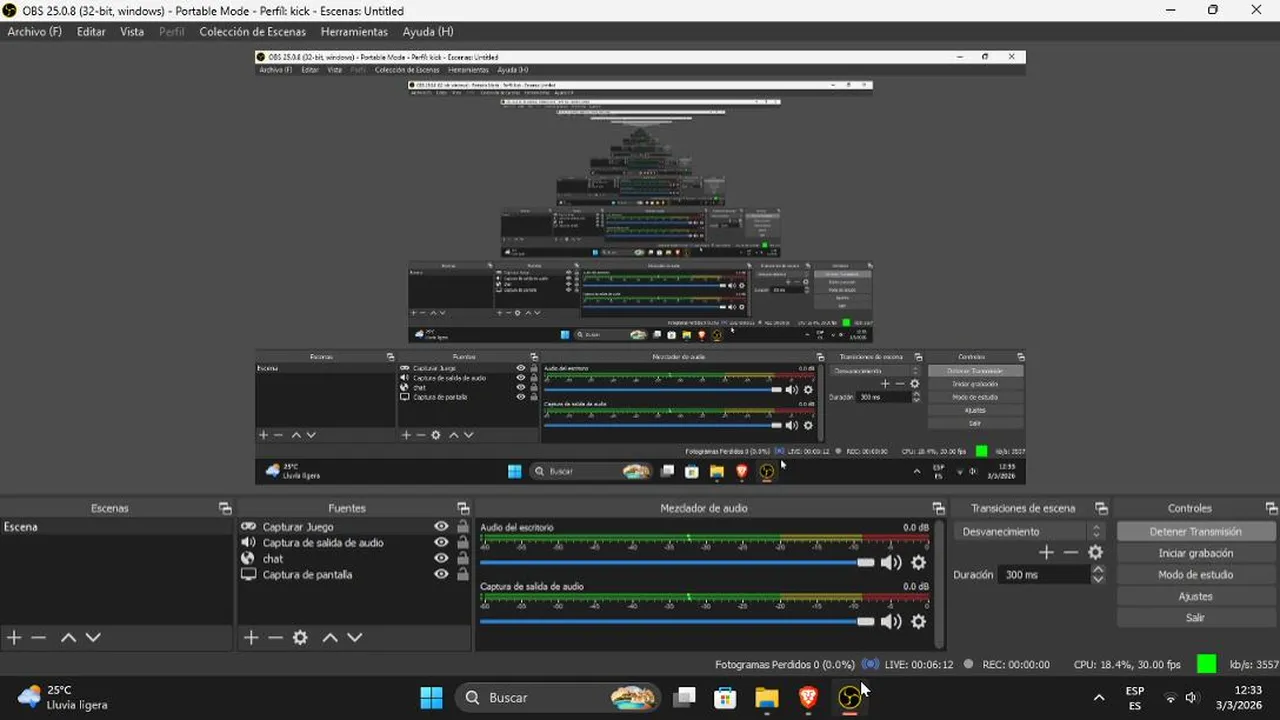The image size is (1280, 720).
Task: Open source properties gear in Fuentes
Action: 300,637
